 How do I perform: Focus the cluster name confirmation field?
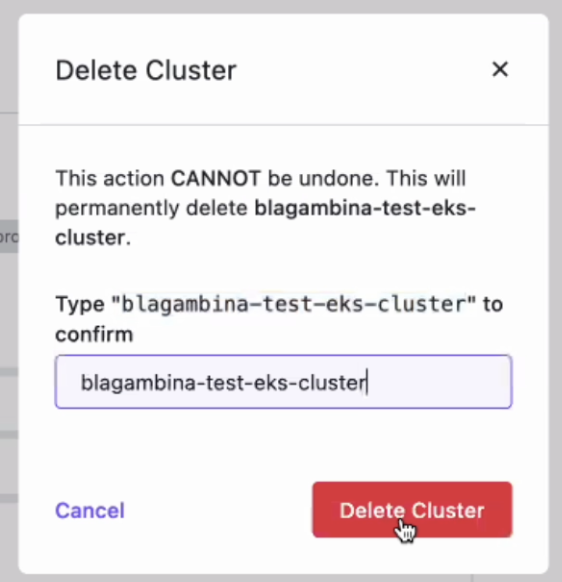(x=284, y=382)
